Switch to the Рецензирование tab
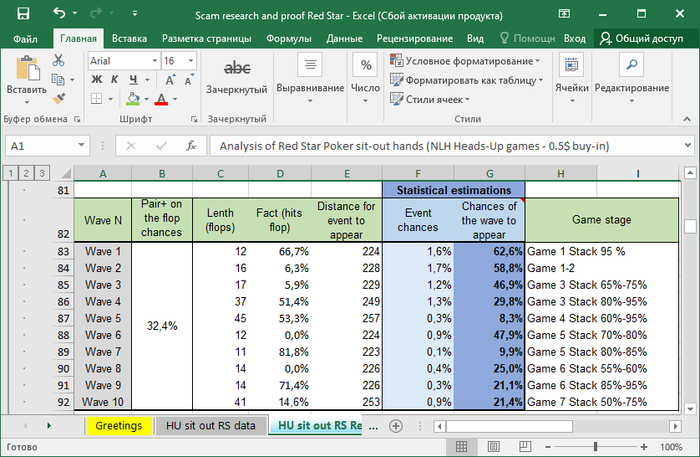Screen dimensions: 700x457 (414, 39)
